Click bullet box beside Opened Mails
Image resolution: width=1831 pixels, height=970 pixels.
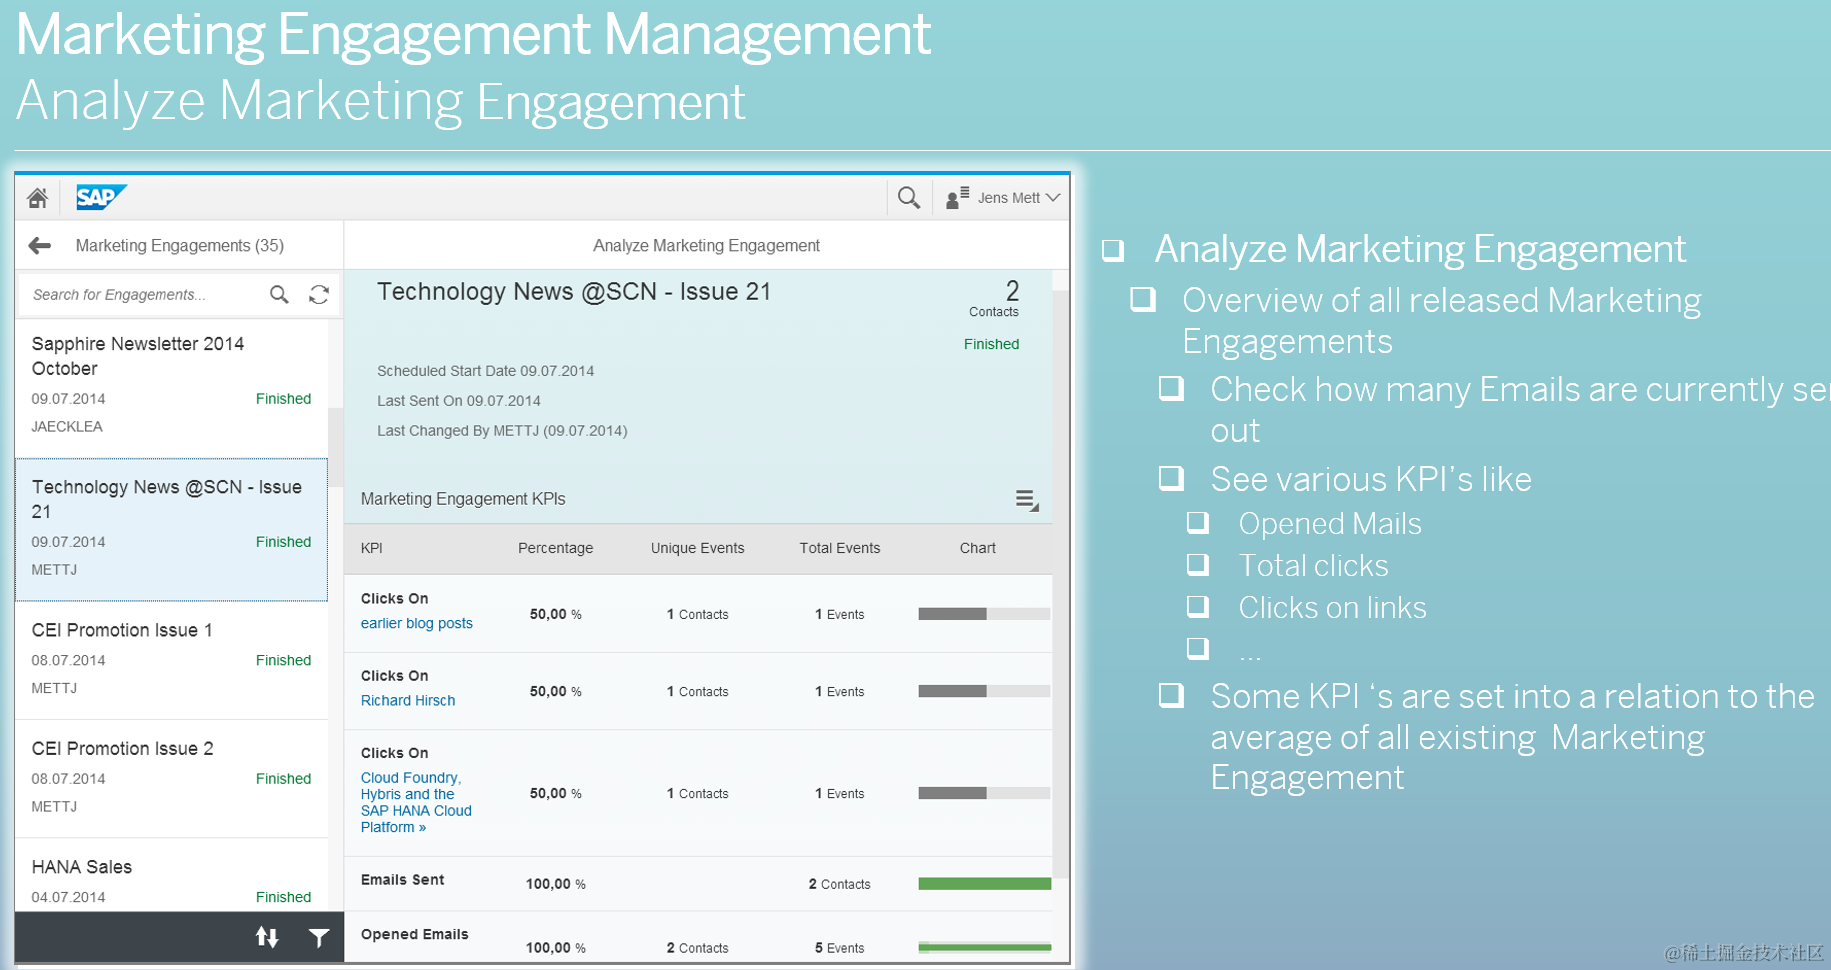tap(1197, 522)
